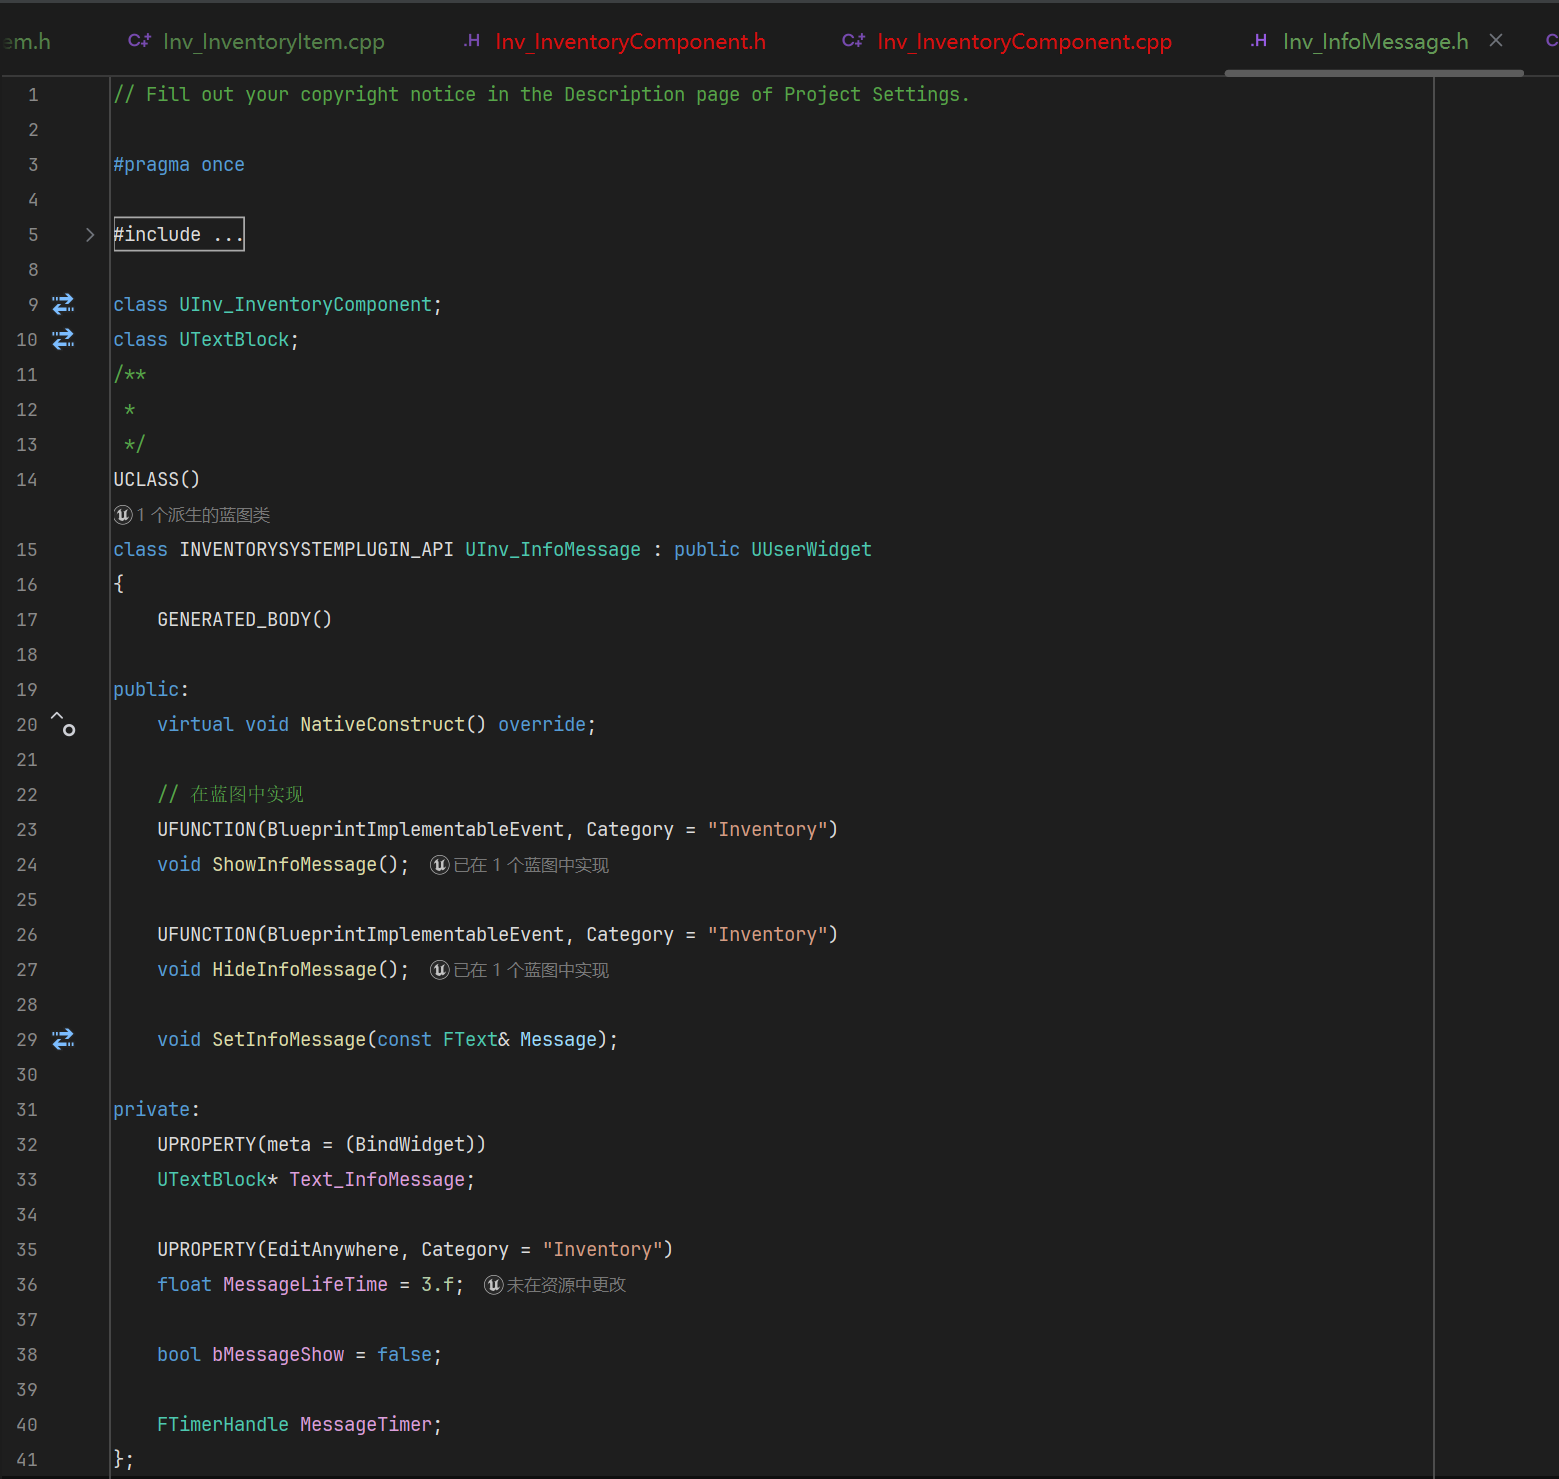
Task: Click the MessageLifeTime variable name
Action: click(x=305, y=1284)
